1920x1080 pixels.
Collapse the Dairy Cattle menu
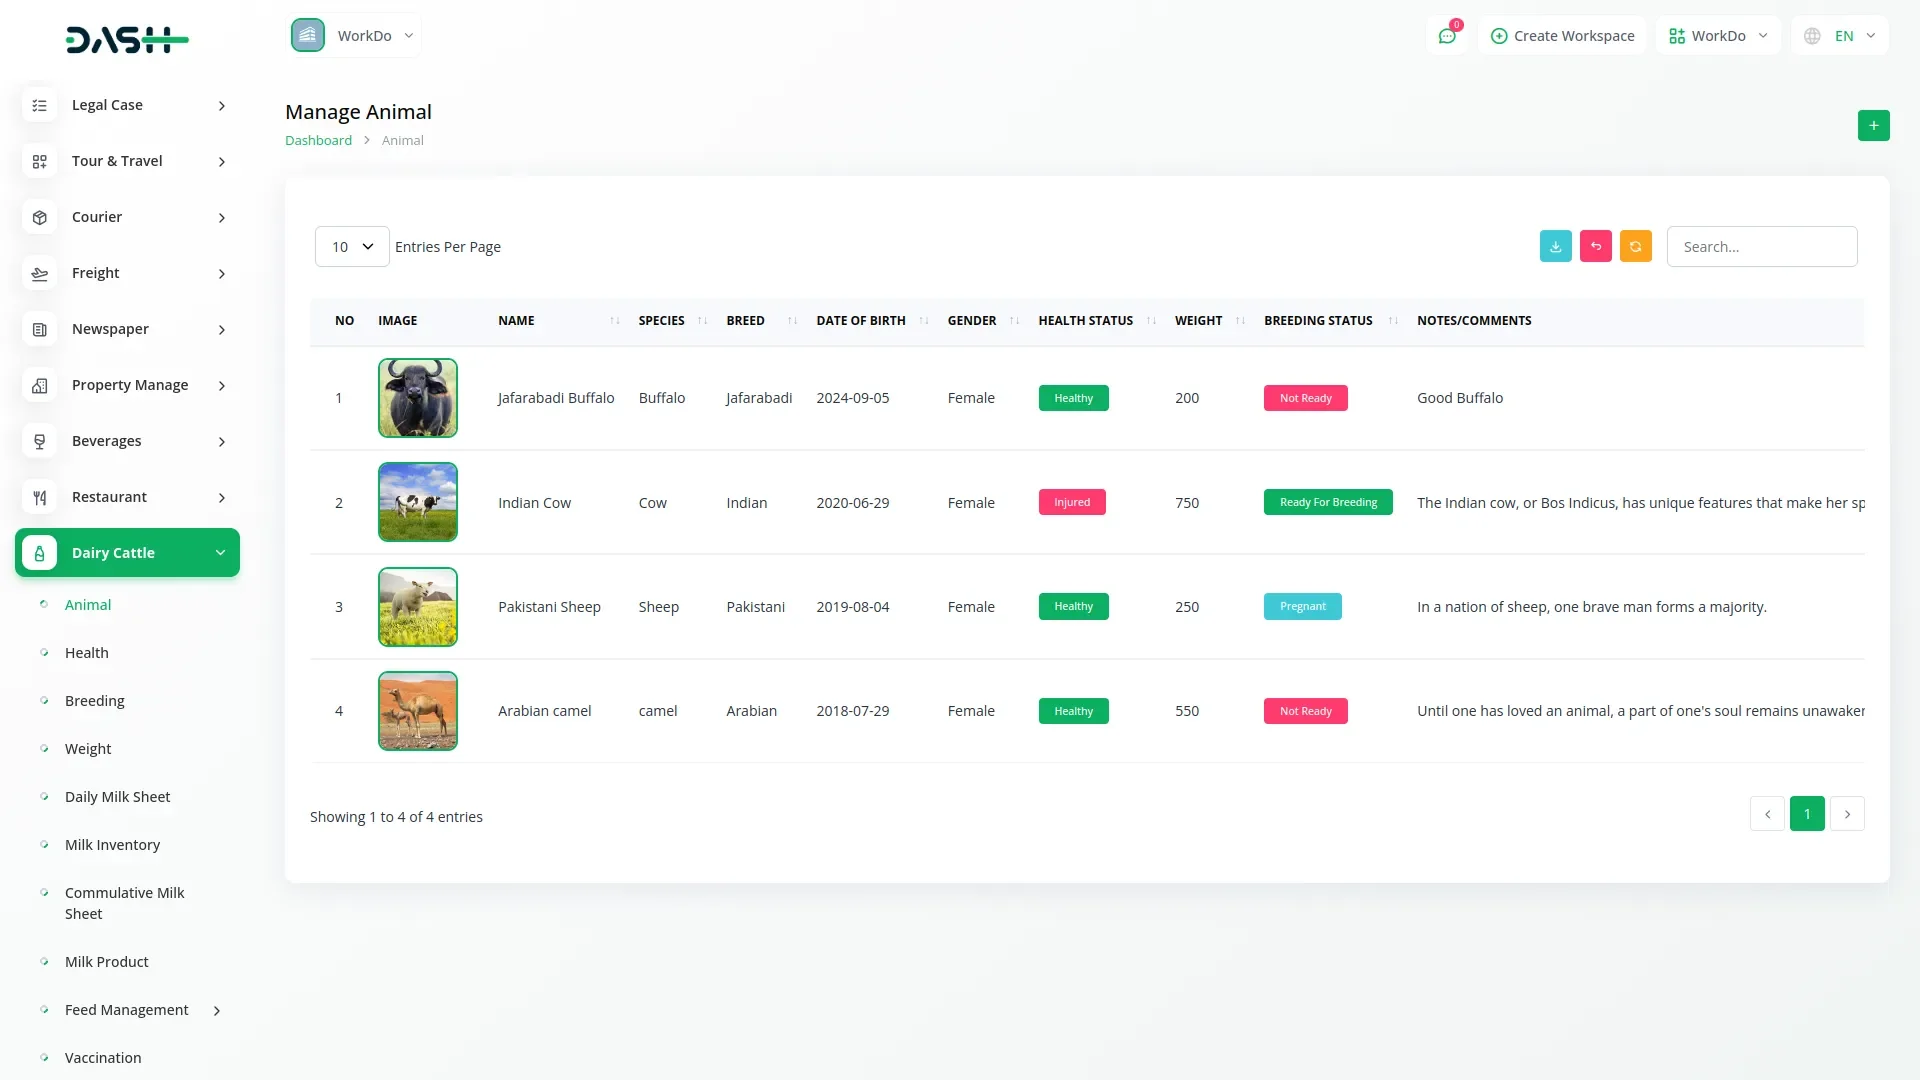coord(220,553)
